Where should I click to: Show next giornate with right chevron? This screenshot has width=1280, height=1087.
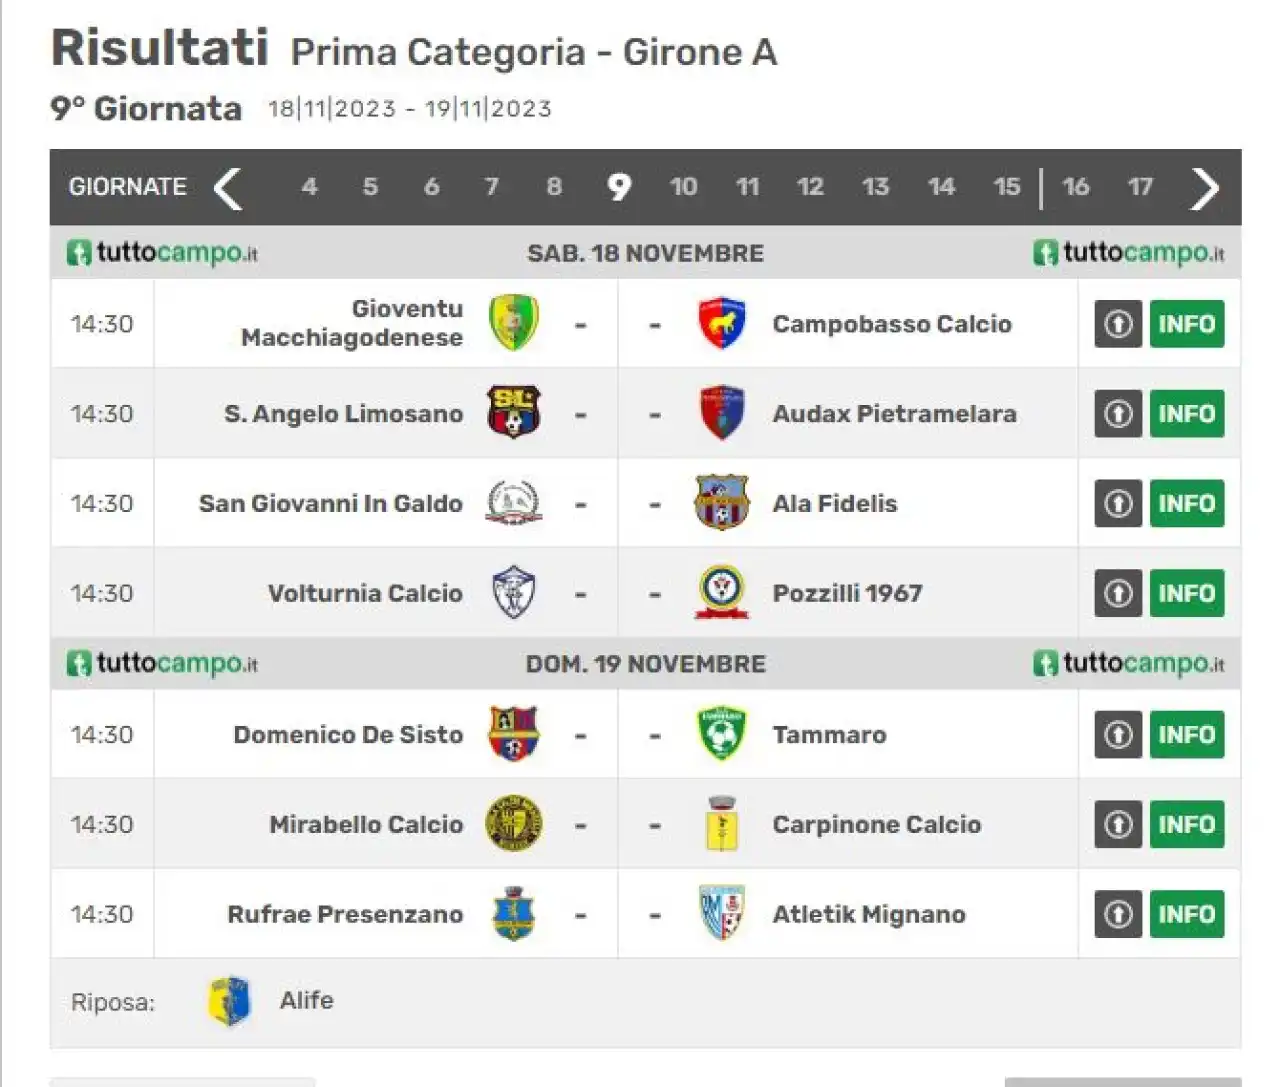click(x=1205, y=188)
